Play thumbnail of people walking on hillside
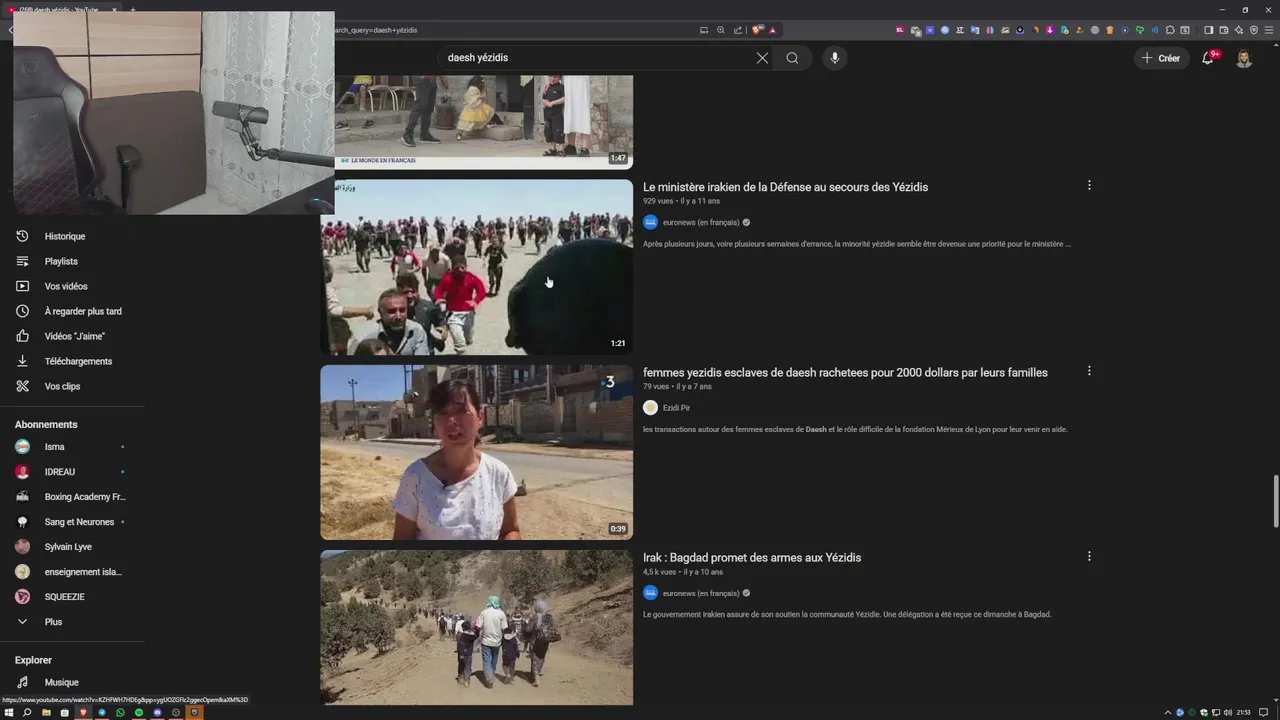This screenshot has height=720, width=1280. 476,627
